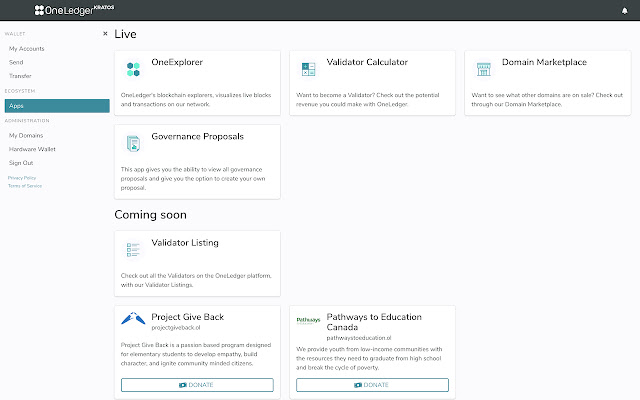The image size is (640, 400).
Task: Click the OneLedger Kratos logo
Action: (74, 10)
